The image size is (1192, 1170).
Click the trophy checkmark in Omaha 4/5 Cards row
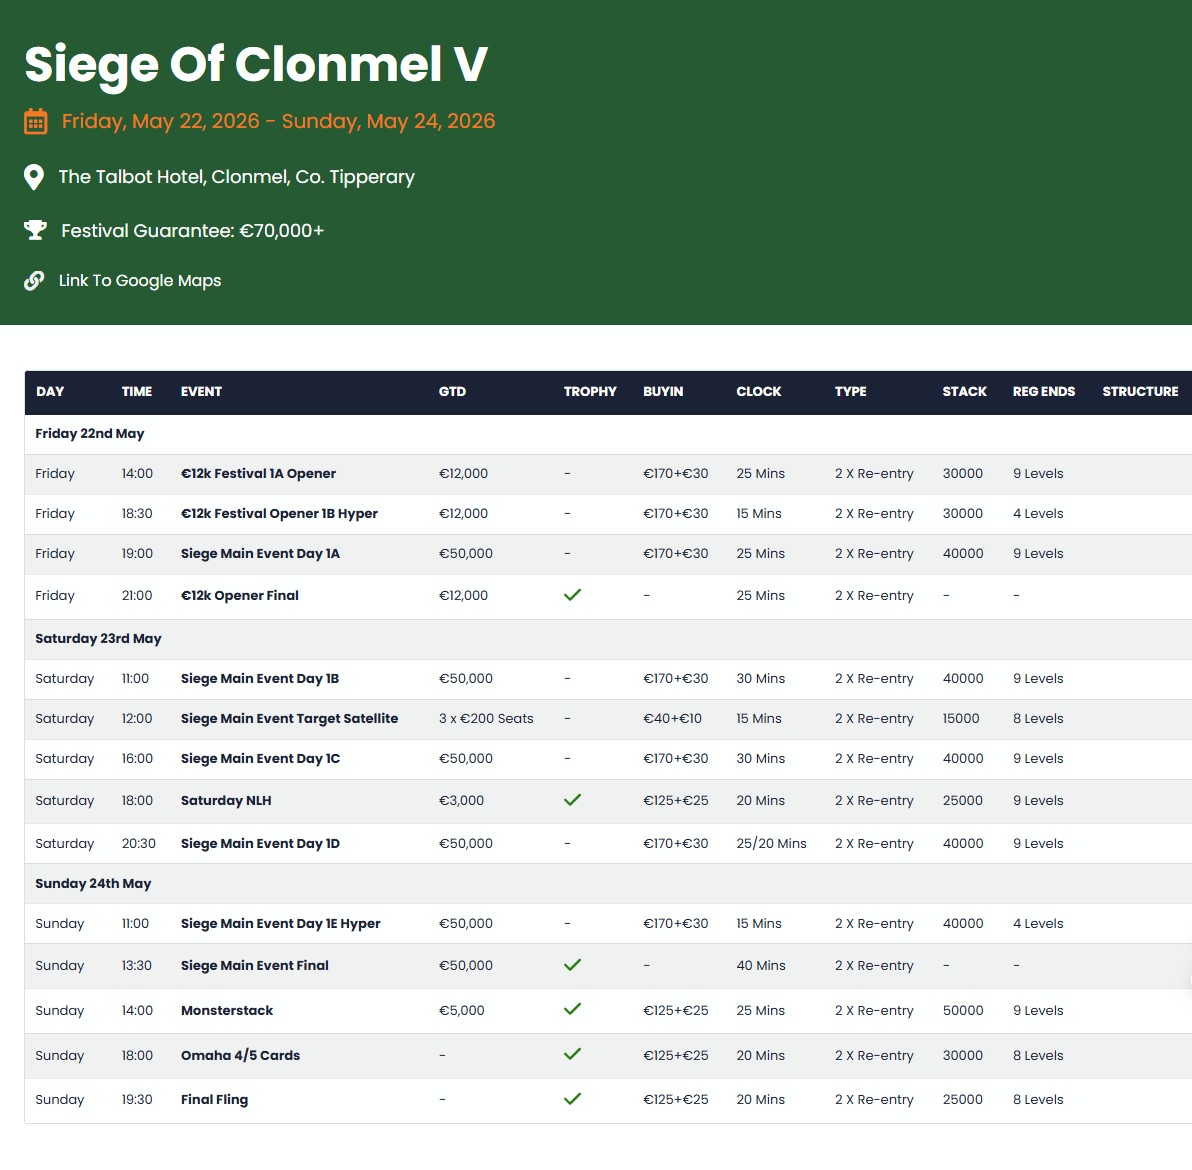click(572, 1054)
